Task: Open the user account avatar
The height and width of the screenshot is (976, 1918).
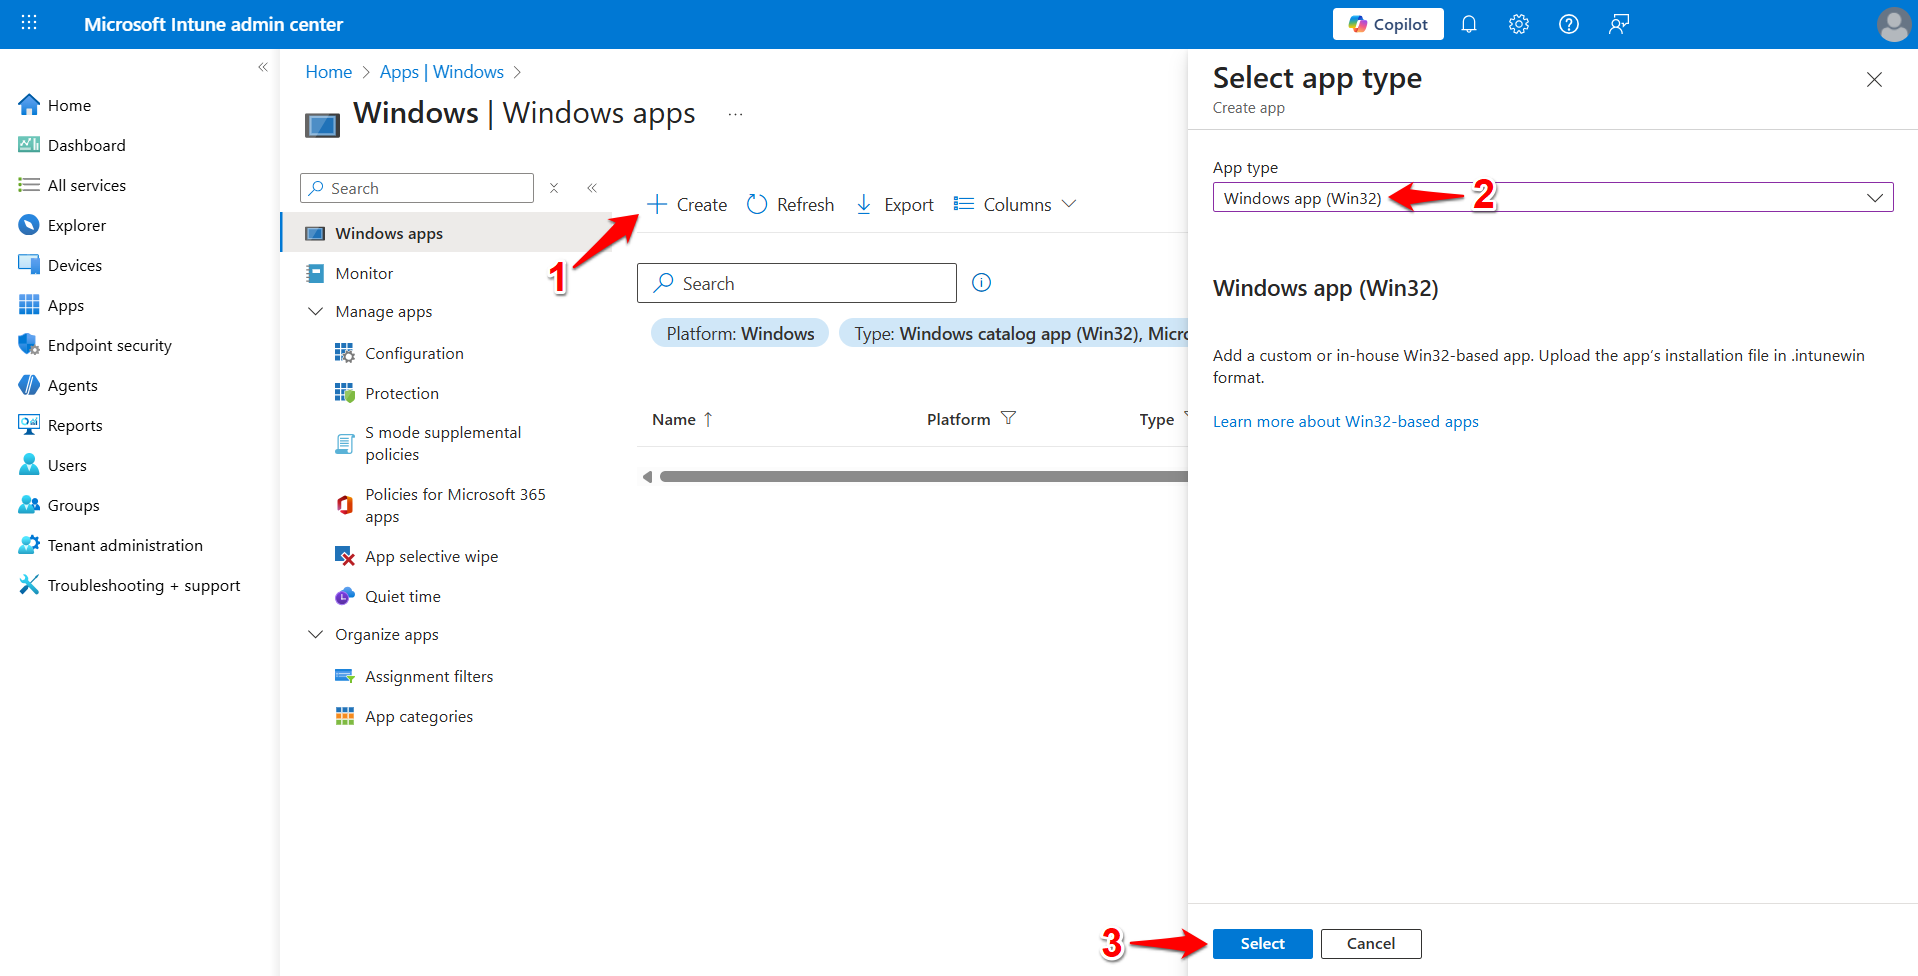Action: [x=1894, y=24]
